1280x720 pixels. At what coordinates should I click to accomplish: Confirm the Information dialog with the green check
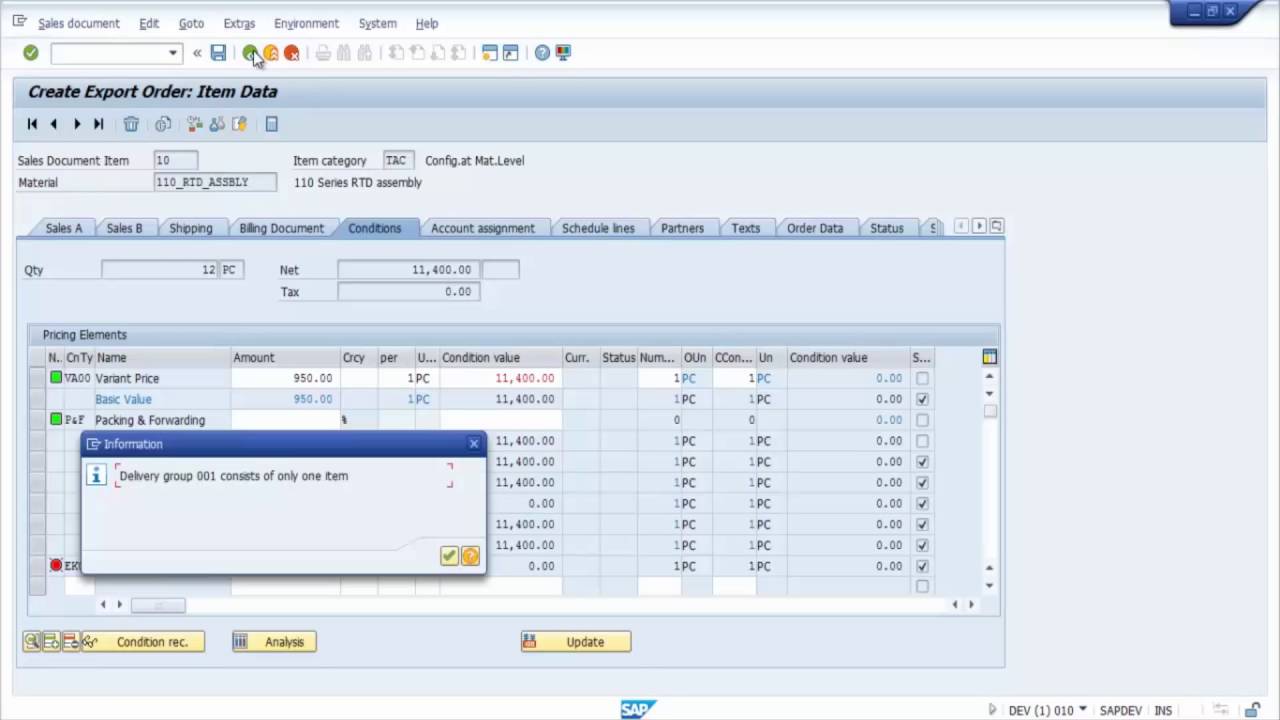tap(449, 556)
